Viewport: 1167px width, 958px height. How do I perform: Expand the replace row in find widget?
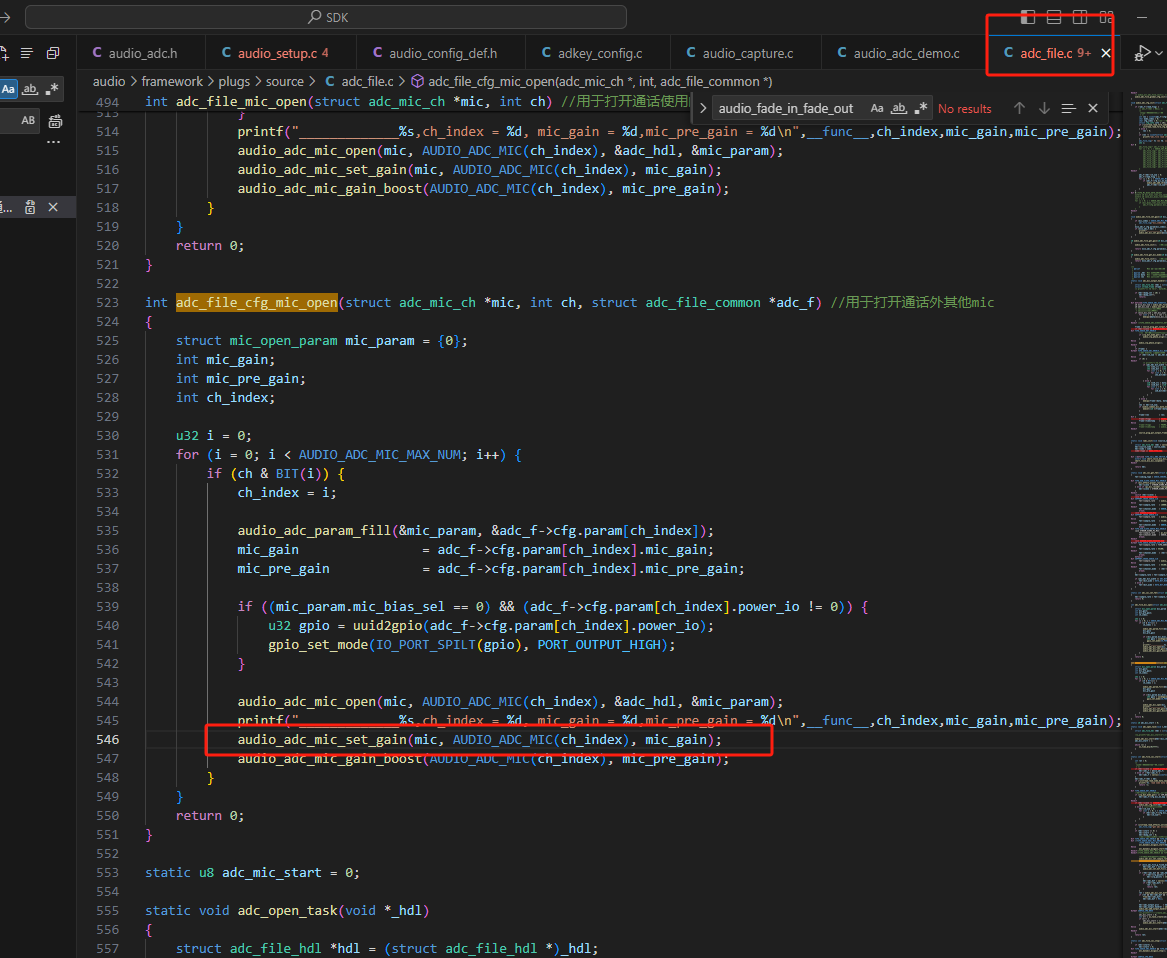coord(703,108)
